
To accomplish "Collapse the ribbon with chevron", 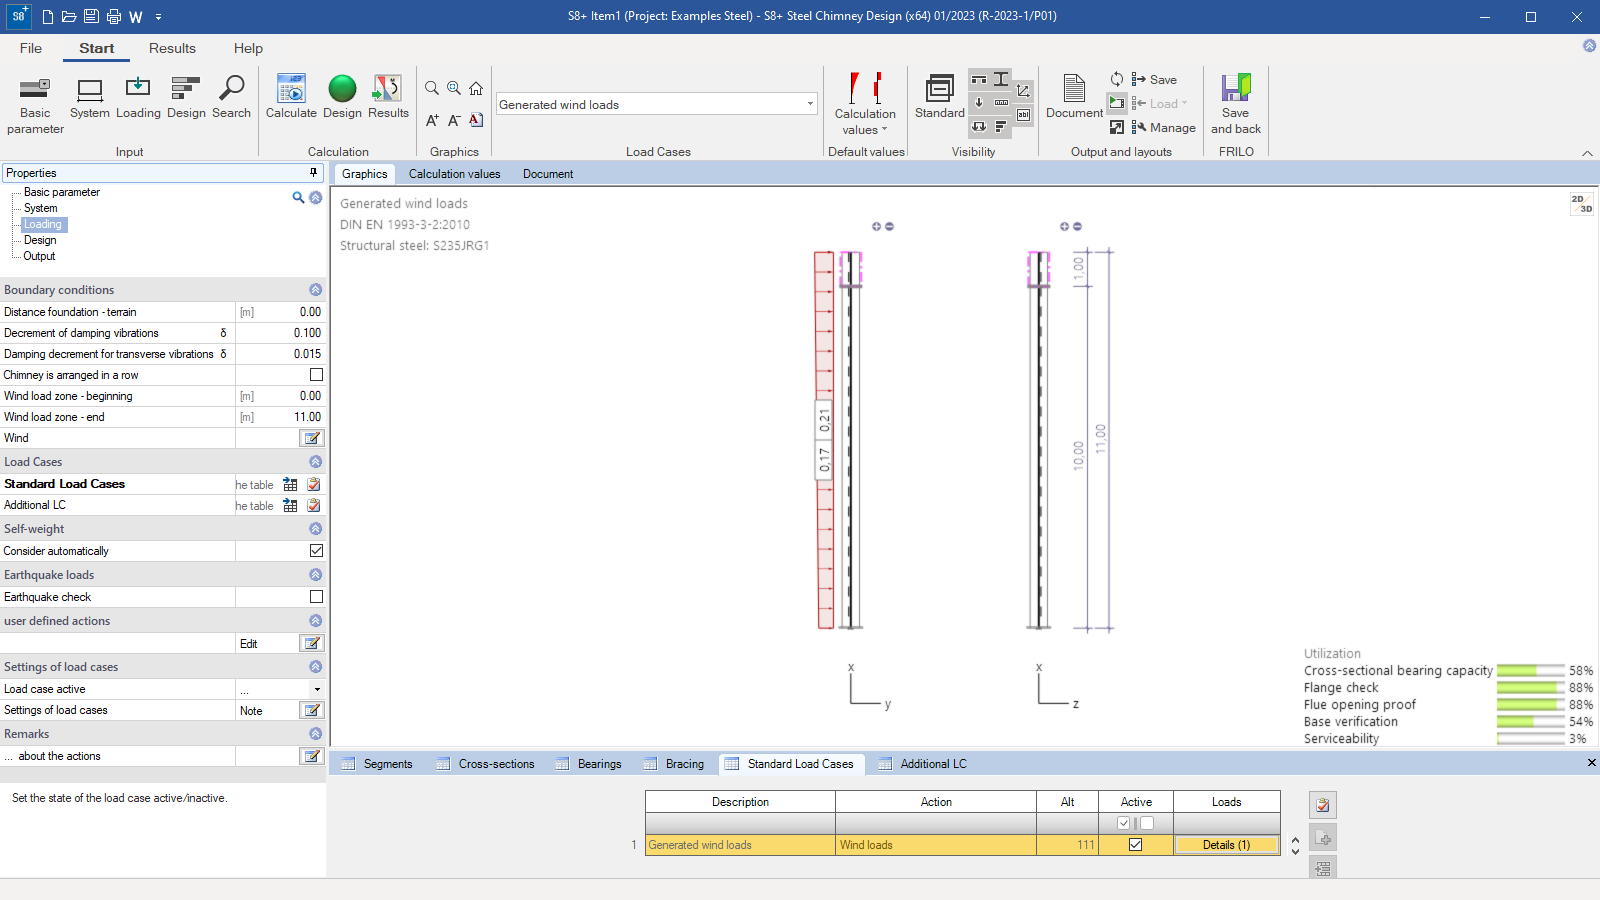I will coord(1587,153).
